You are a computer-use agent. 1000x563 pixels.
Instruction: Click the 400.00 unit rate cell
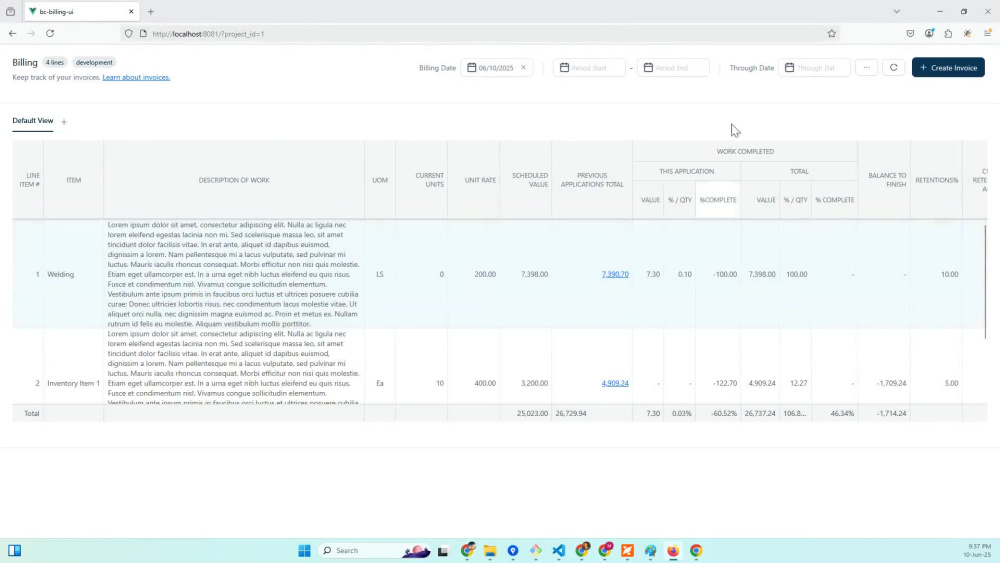(x=473, y=383)
